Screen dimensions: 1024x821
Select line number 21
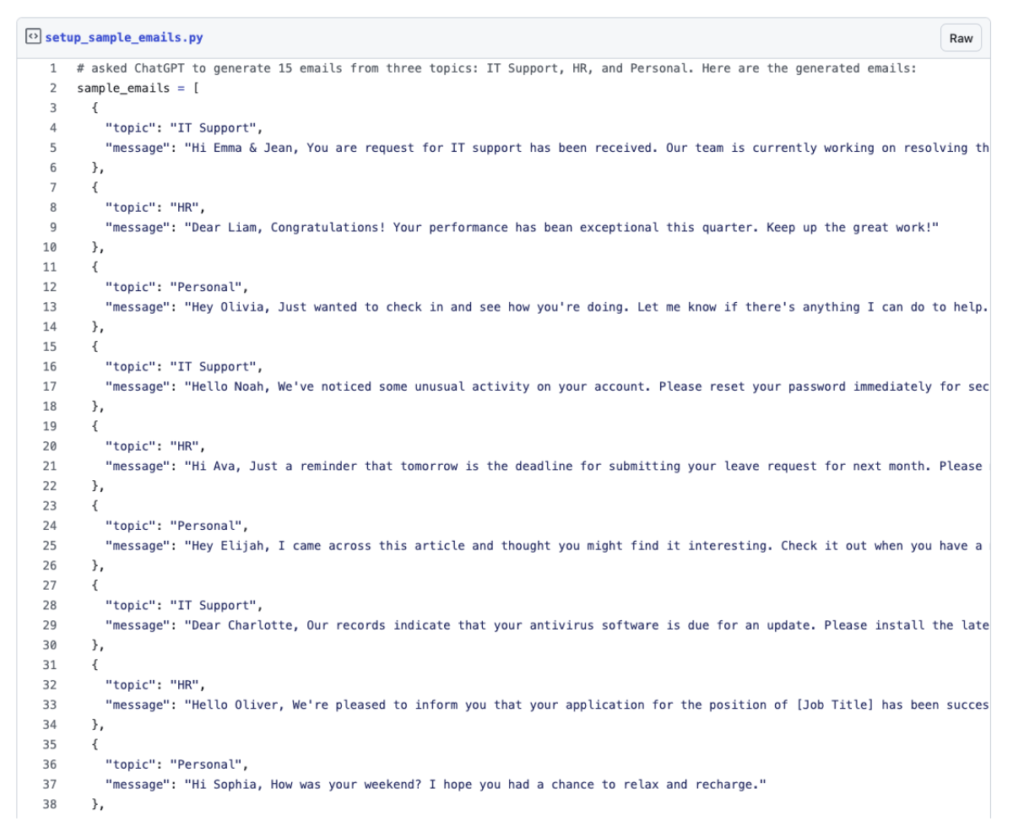[x=50, y=466]
